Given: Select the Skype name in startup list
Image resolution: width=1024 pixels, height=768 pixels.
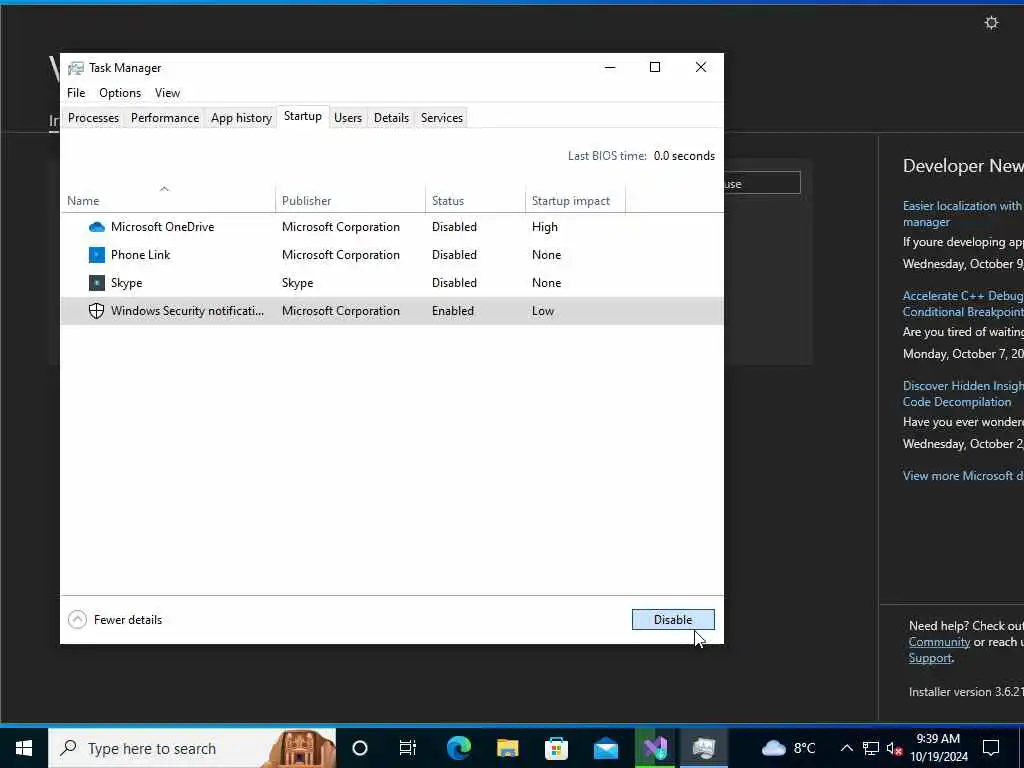Looking at the screenshot, I should coord(126,283).
